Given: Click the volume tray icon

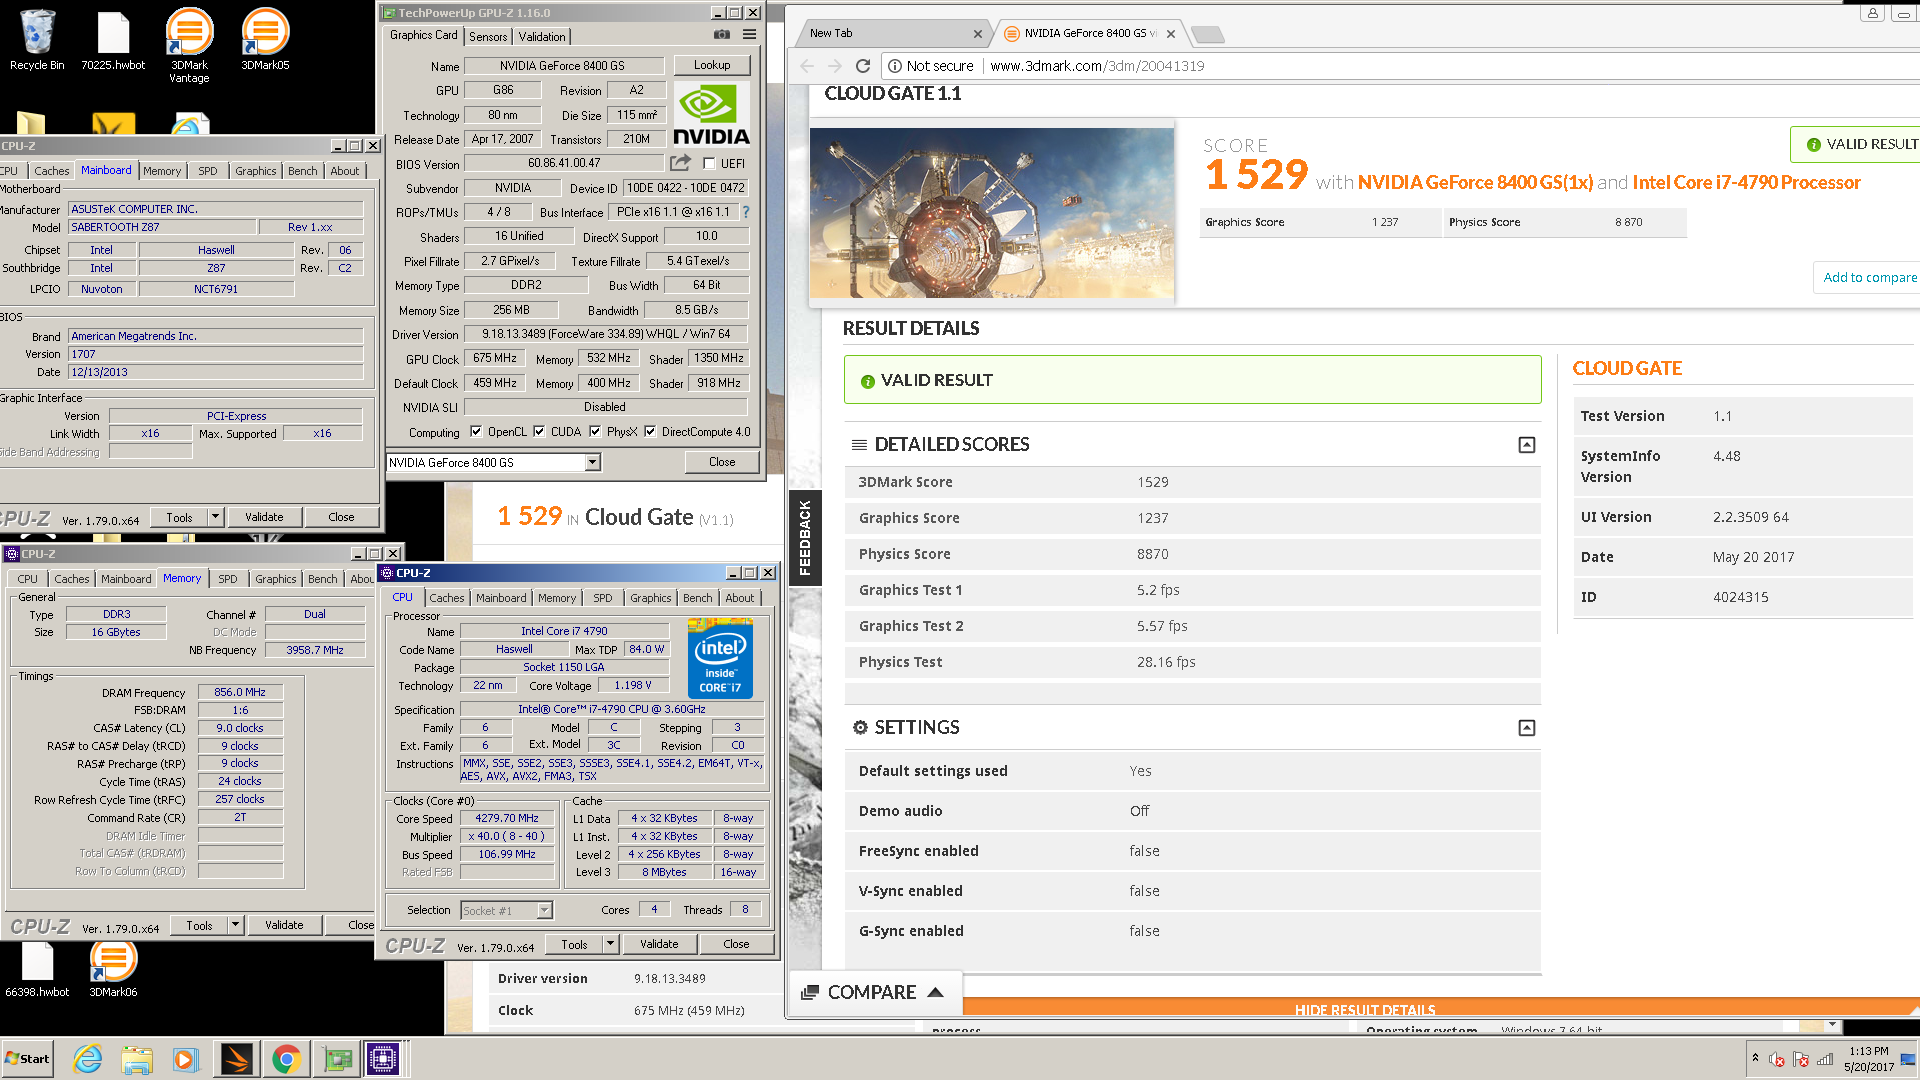Looking at the screenshot, I should pos(1777,1059).
